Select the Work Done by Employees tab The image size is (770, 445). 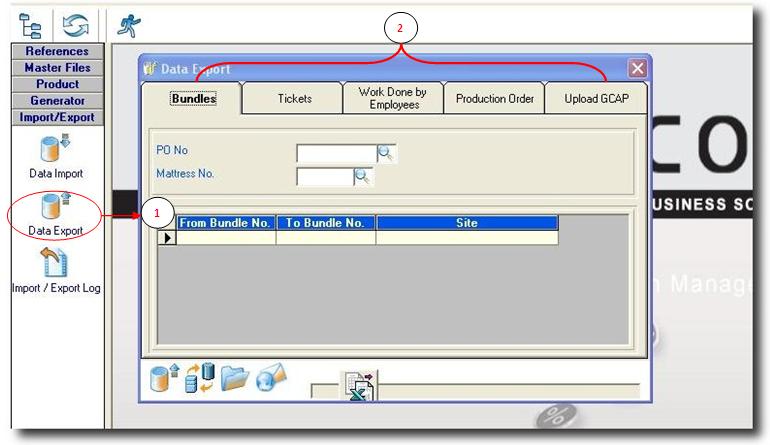point(393,98)
